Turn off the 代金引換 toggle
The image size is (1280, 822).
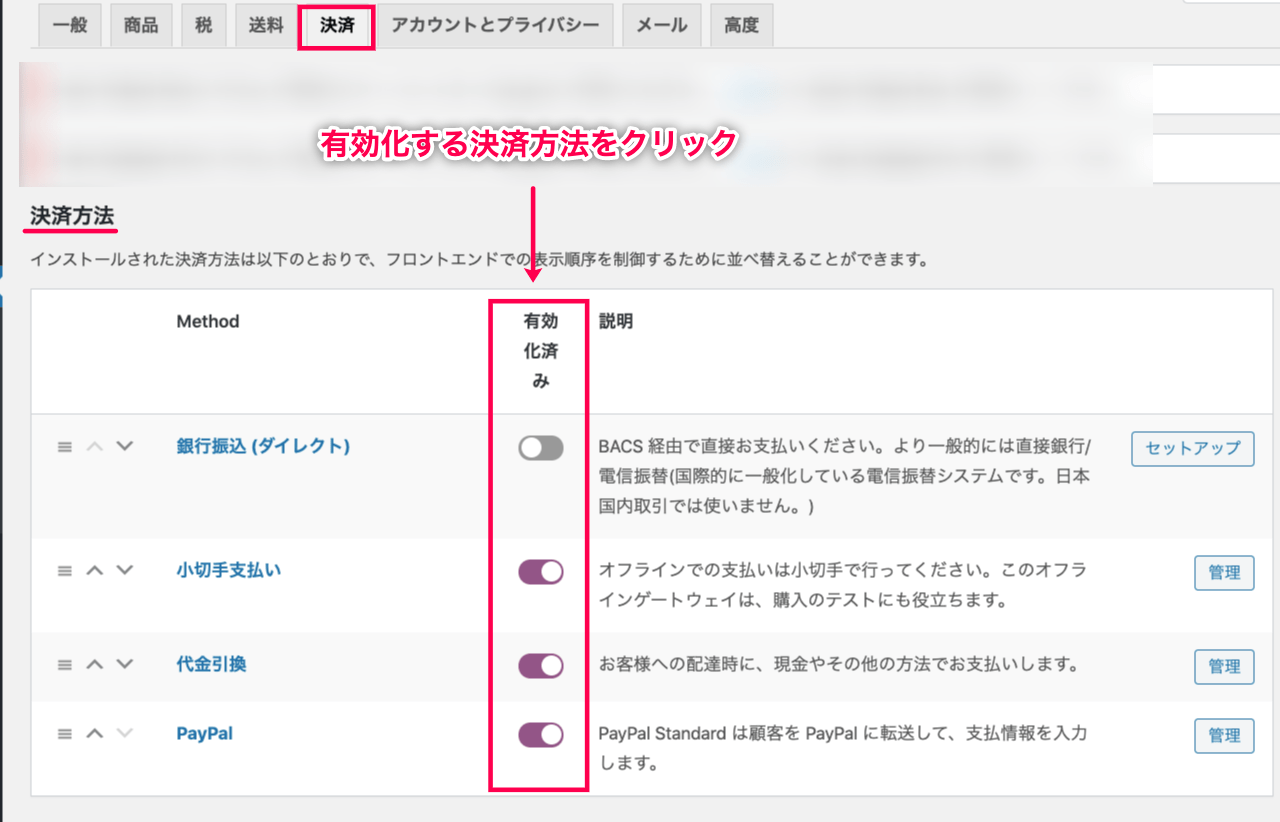click(540, 666)
